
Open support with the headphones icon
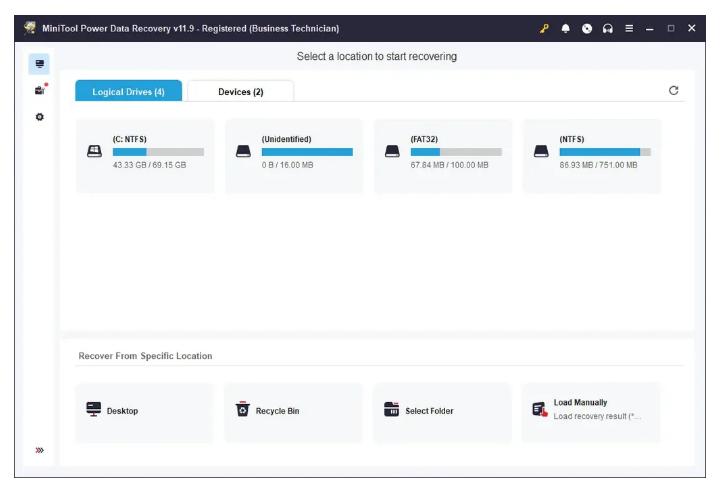point(608,28)
